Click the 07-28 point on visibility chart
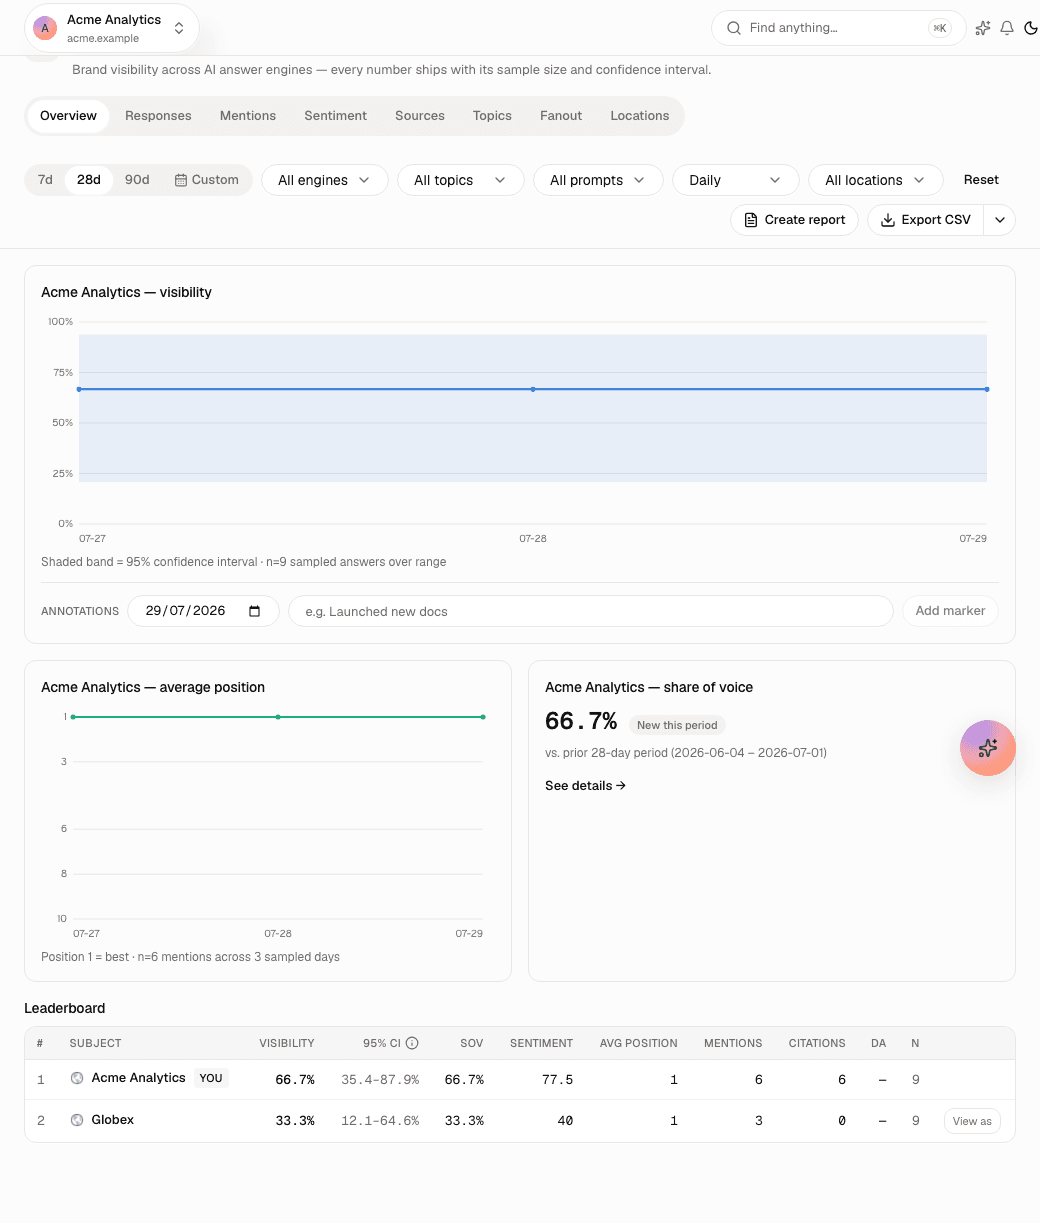 coord(533,389)
